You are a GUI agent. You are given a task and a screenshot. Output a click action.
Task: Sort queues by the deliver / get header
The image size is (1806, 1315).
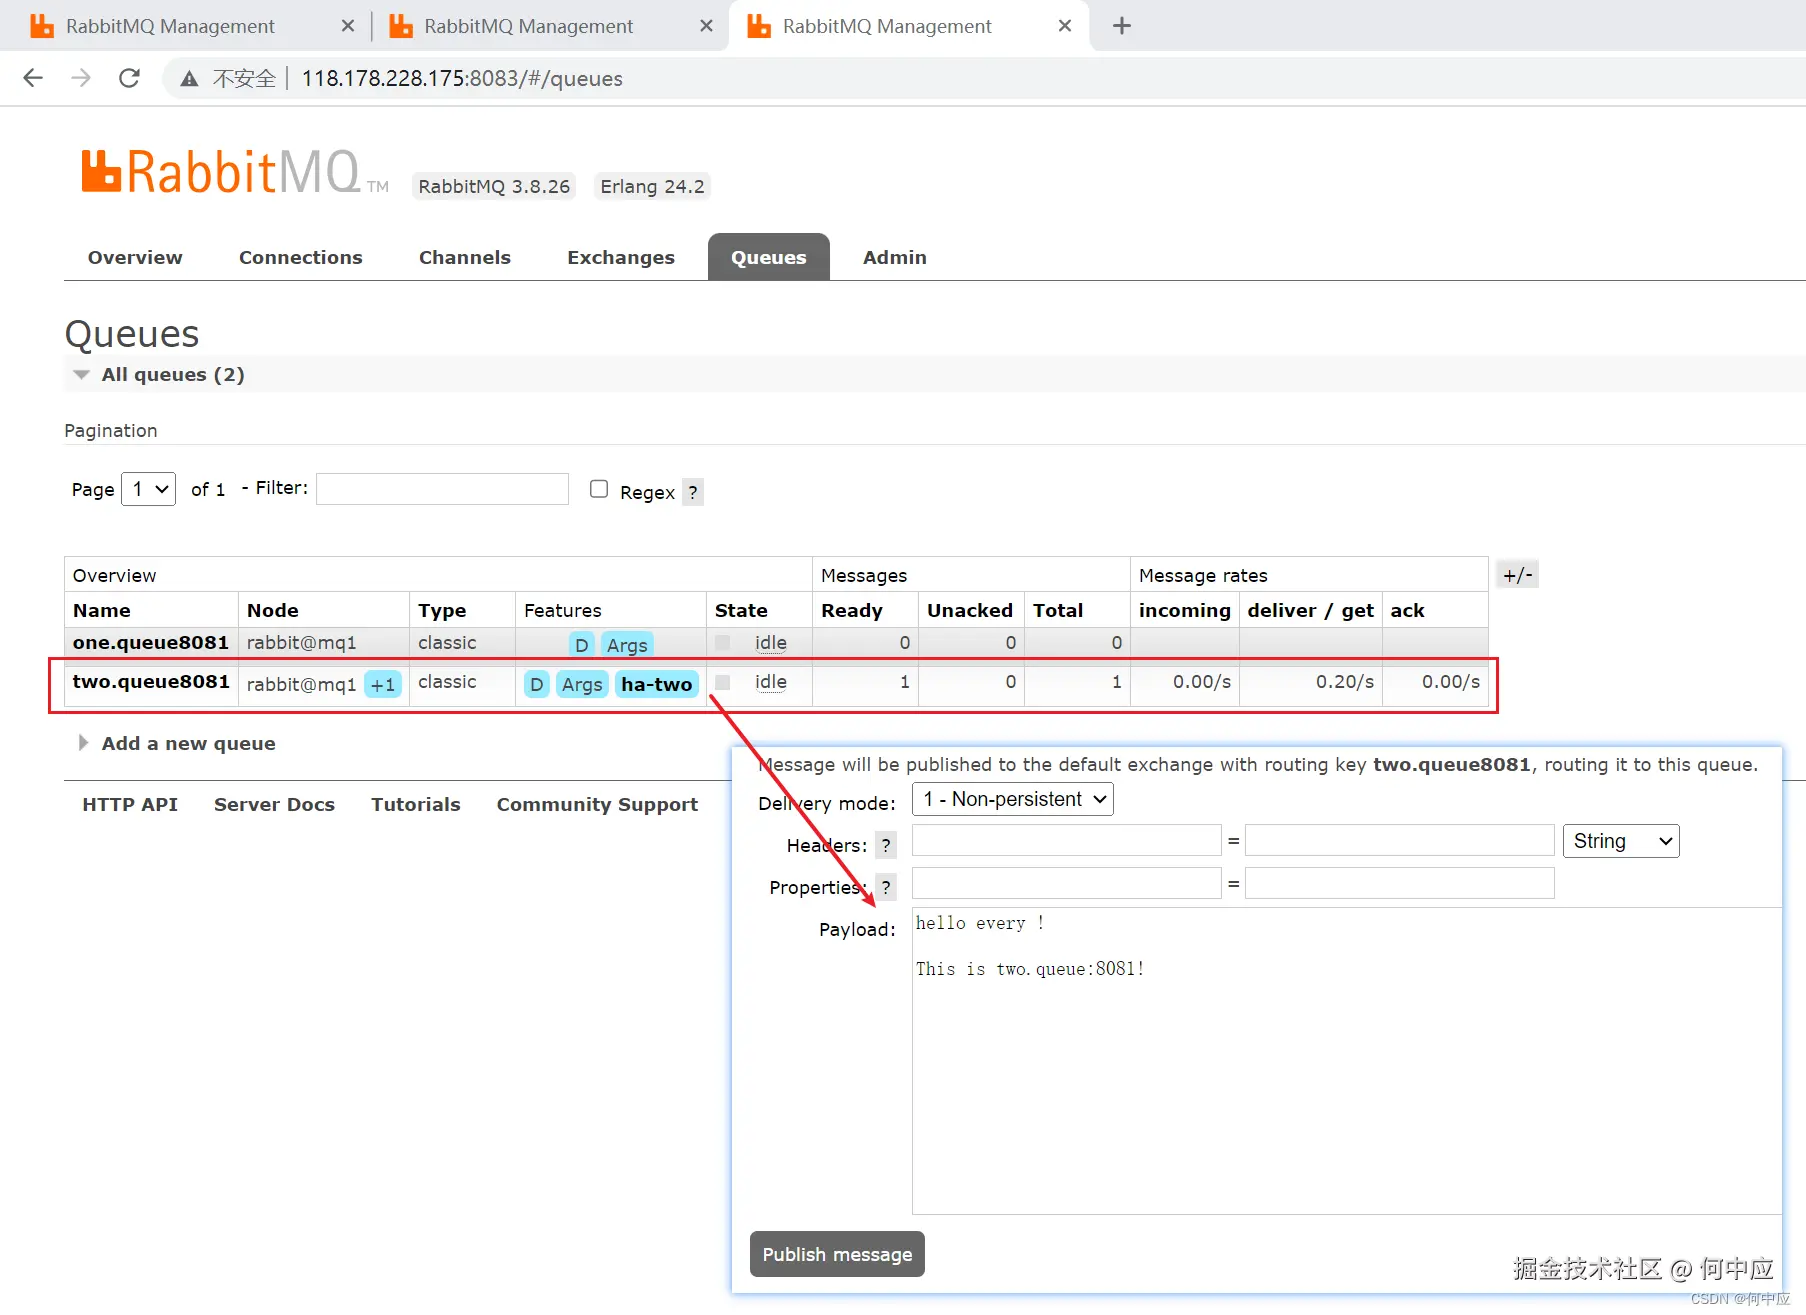click(1311, 610)
